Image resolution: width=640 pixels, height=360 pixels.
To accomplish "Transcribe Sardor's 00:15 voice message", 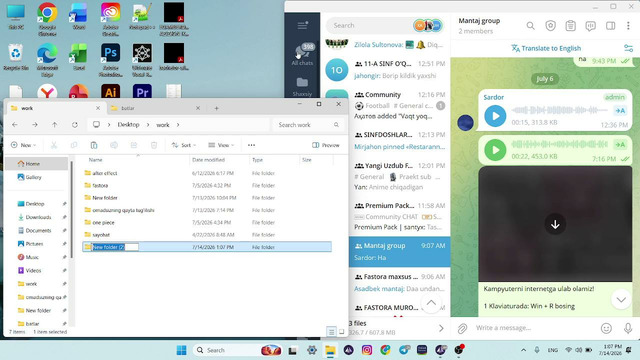I will tap(620, 111).
